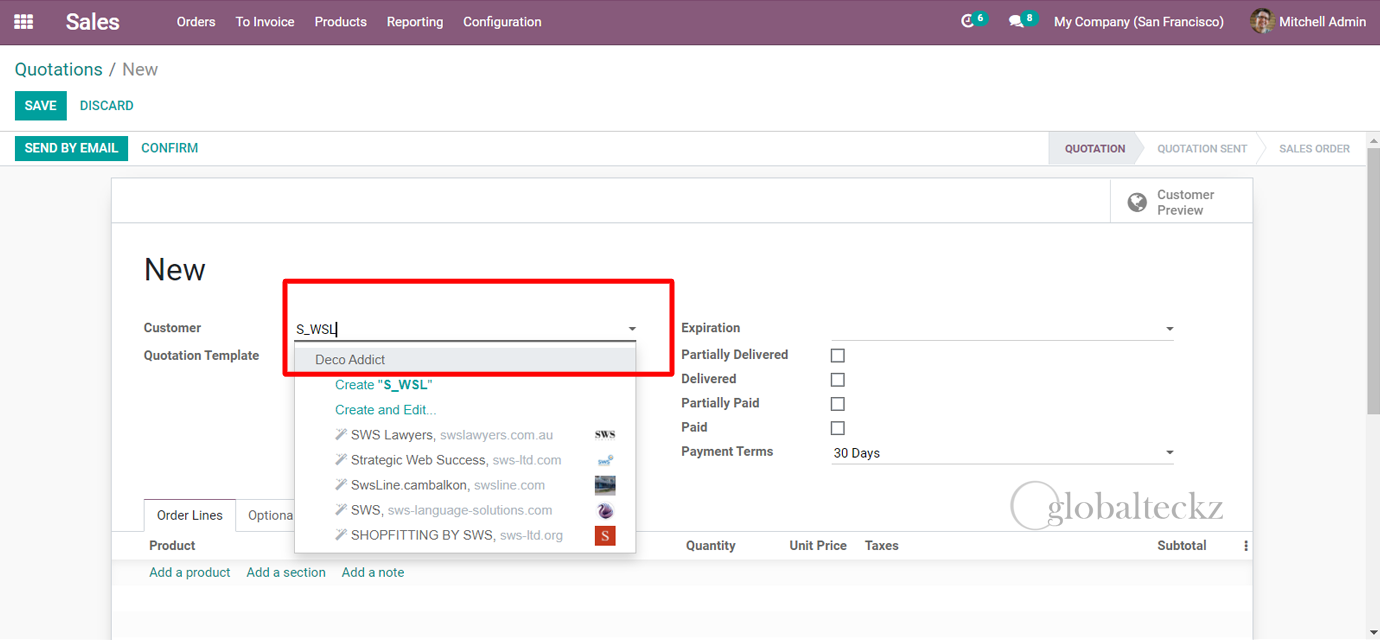Image resolution: width=1380 pixels, height=640 pixels.
Task: Click the Unit Price column header
Action: click(818, 546)
